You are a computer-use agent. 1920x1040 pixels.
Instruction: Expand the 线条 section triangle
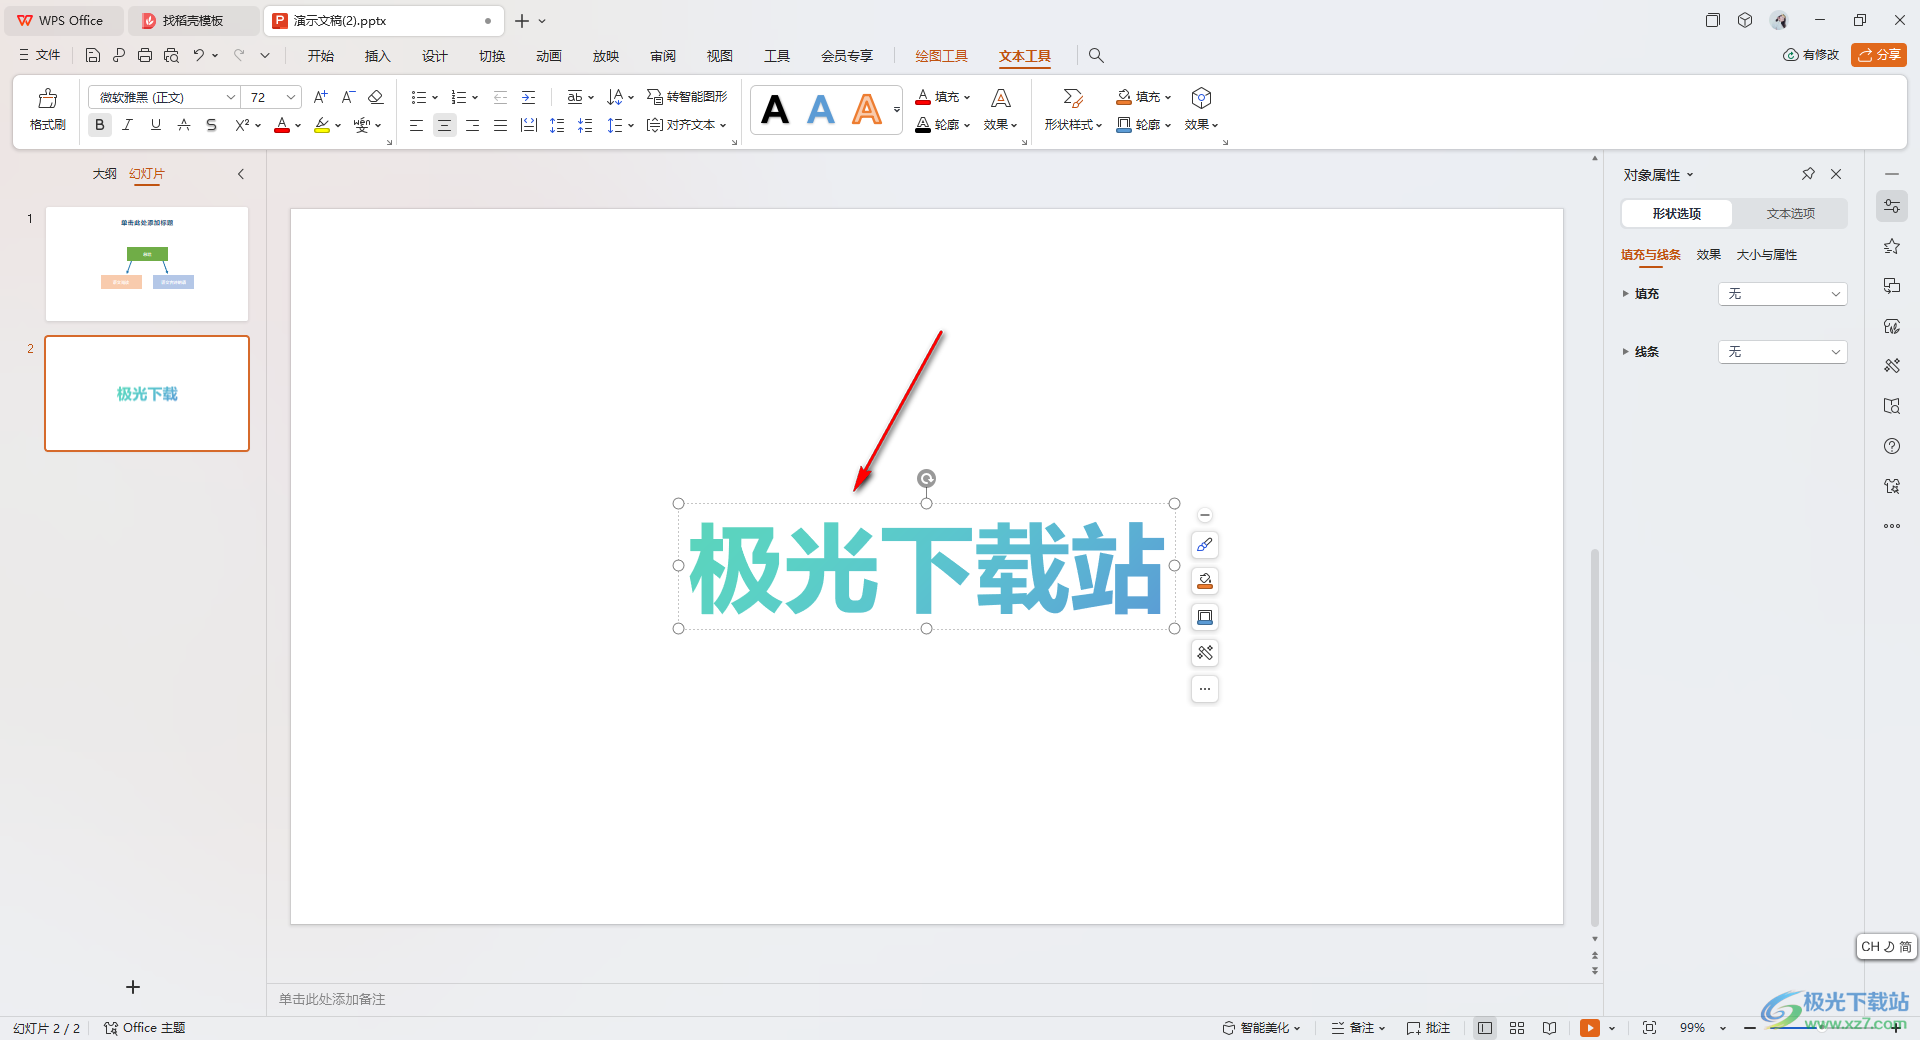click(x=1625, y=352)
